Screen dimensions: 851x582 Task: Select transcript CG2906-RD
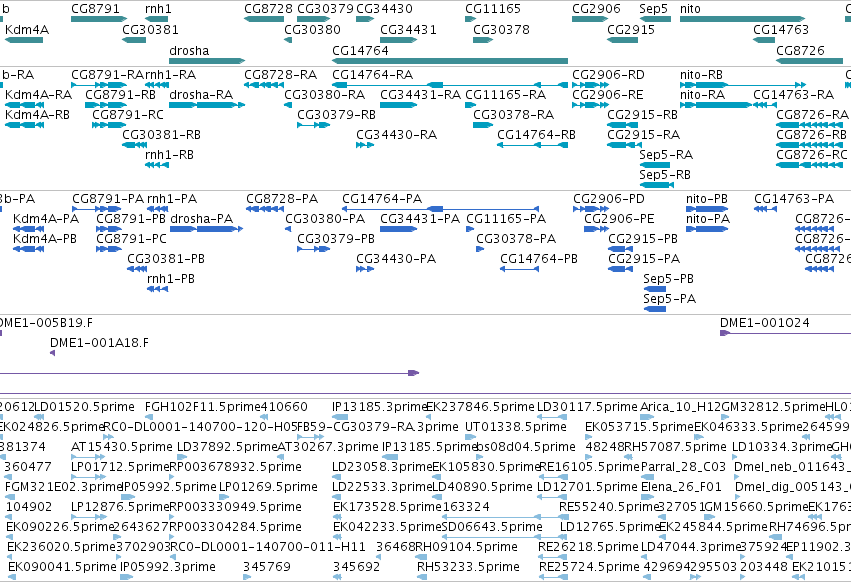tap(590, 85)
